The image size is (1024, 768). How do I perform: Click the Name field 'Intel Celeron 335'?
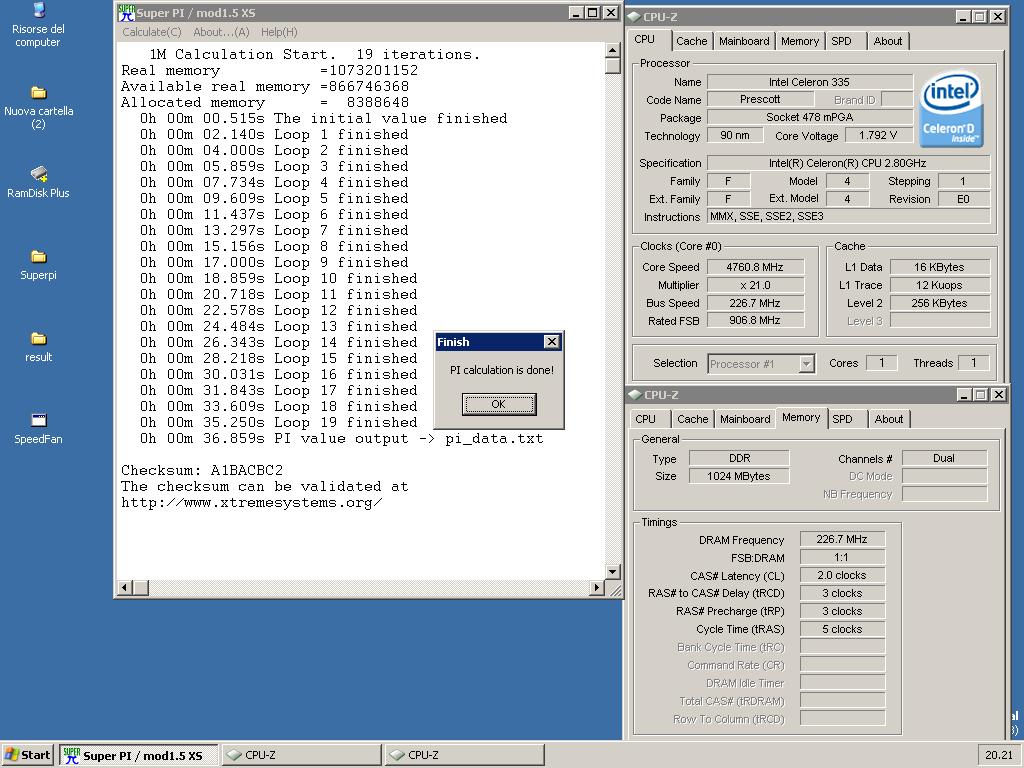(809, 82)
